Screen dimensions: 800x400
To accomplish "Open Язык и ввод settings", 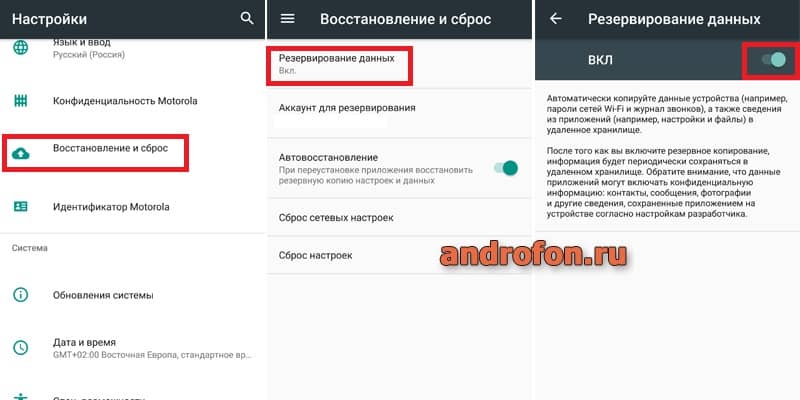I will click(133, 48).
